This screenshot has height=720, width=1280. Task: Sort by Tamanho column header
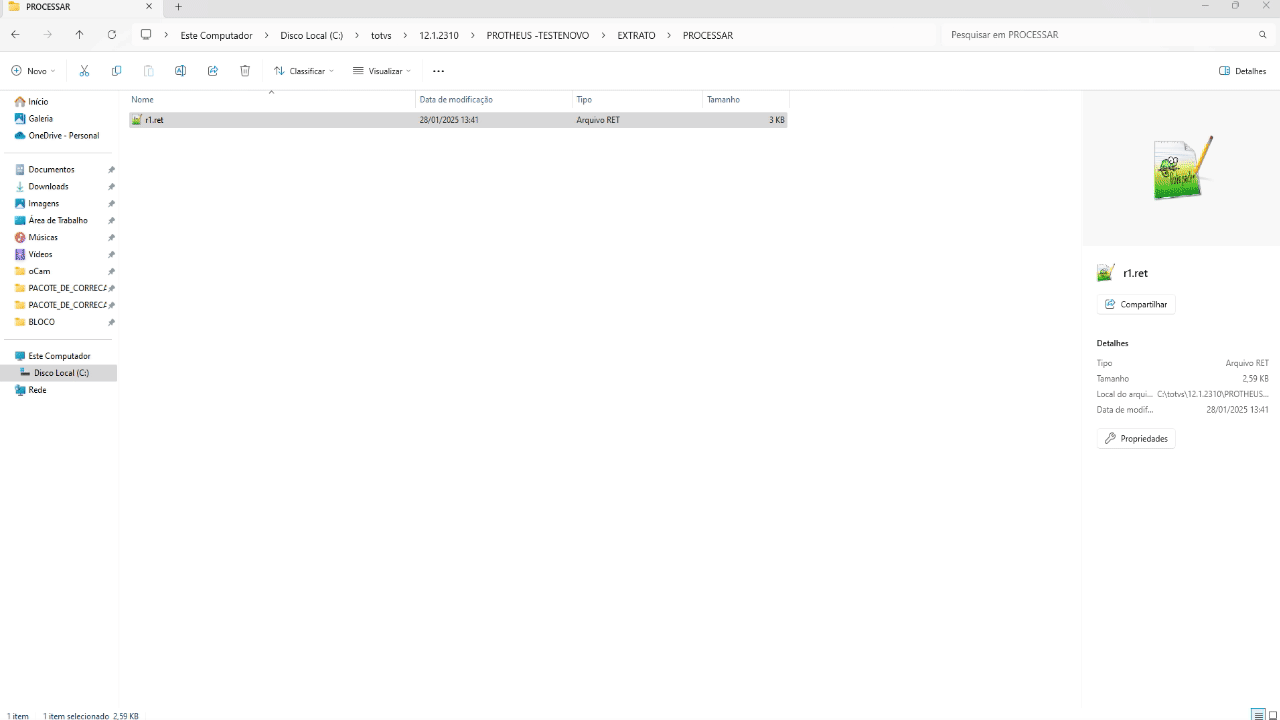[745, 99]
